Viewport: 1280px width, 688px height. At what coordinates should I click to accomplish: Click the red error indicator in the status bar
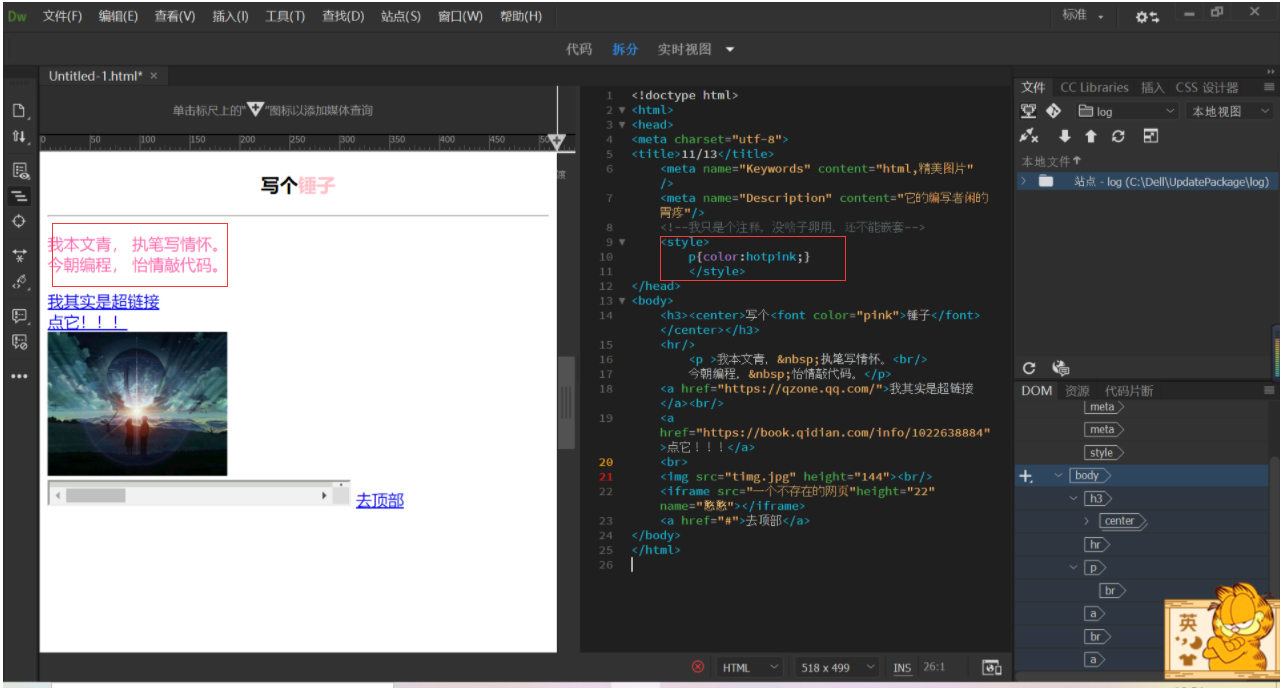pos(698,667)
